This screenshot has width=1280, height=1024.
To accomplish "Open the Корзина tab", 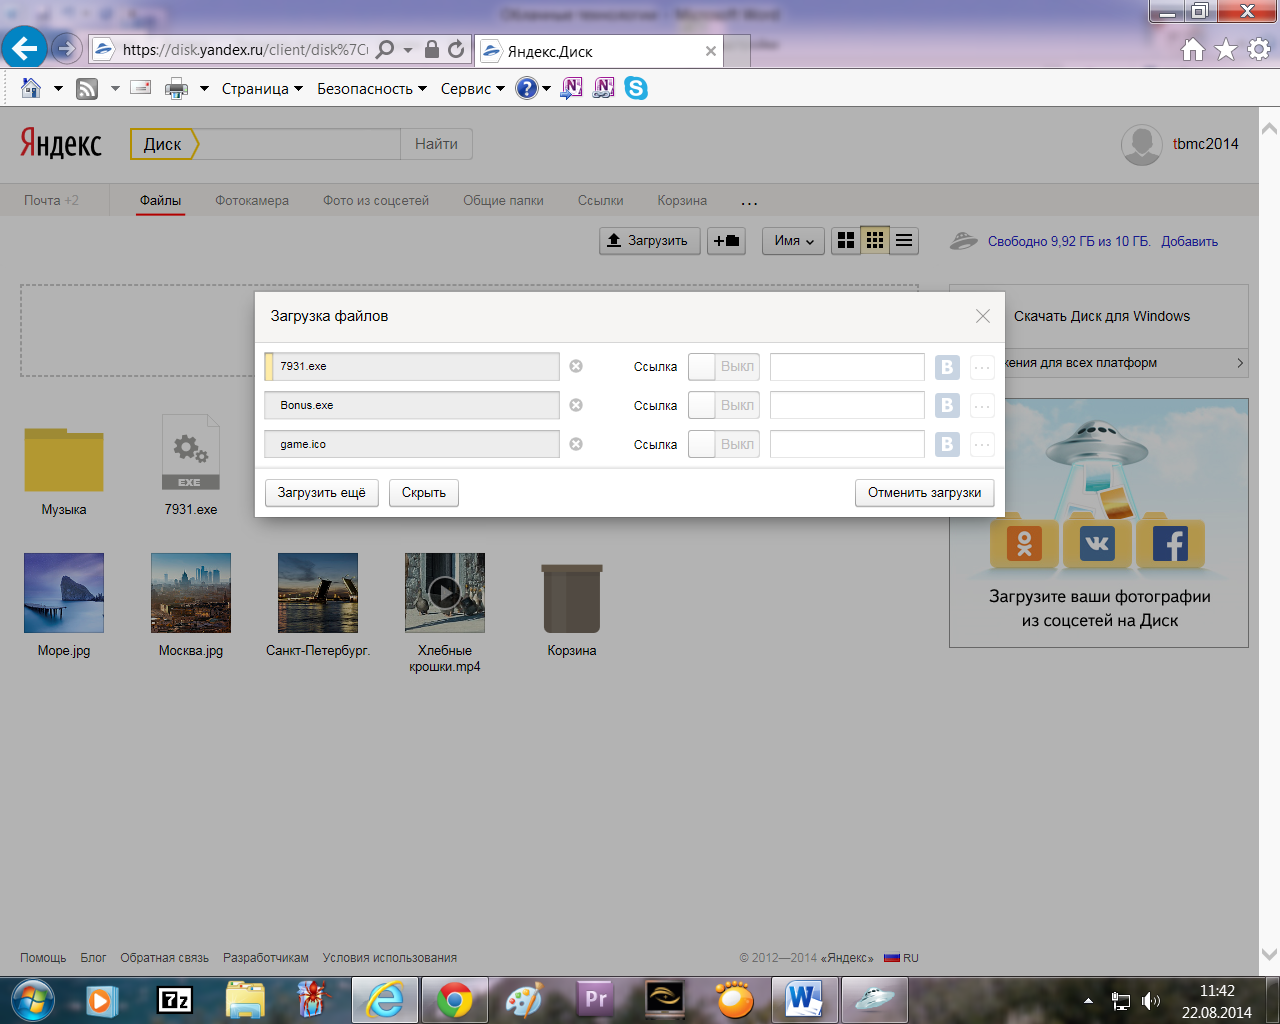I will click(682, 201).
